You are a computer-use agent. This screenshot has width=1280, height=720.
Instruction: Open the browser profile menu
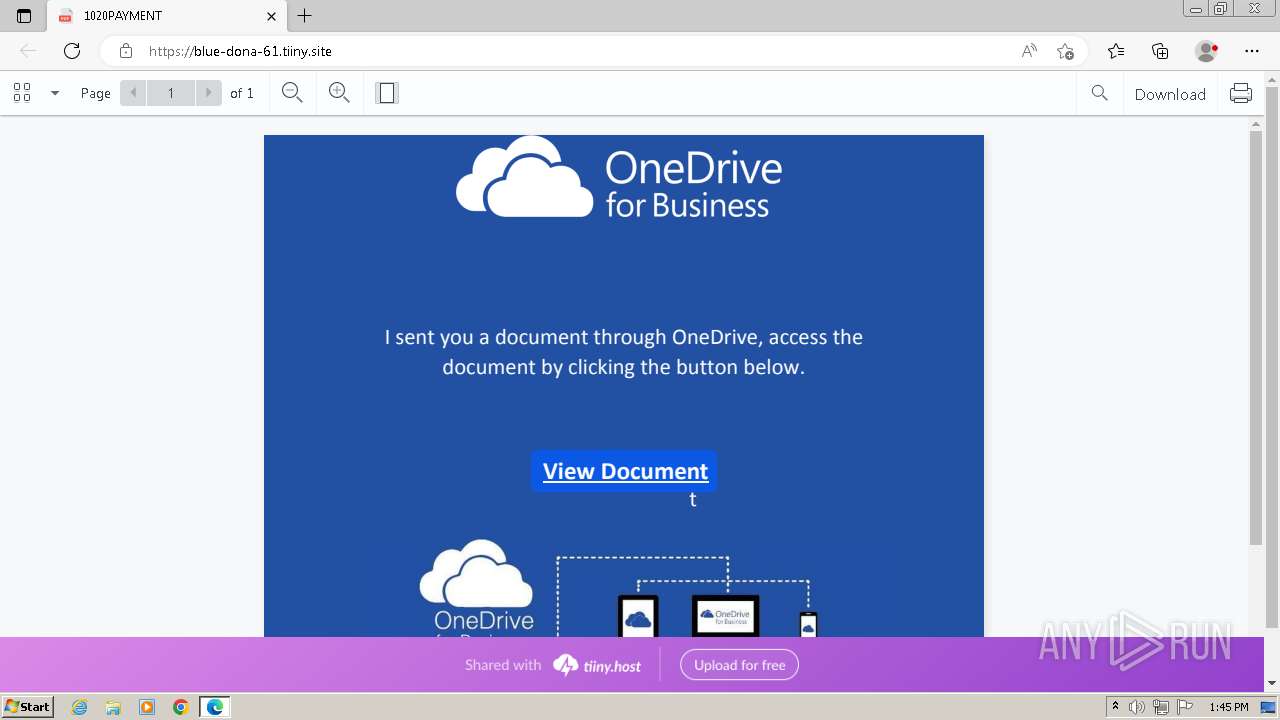point(1207,51)
